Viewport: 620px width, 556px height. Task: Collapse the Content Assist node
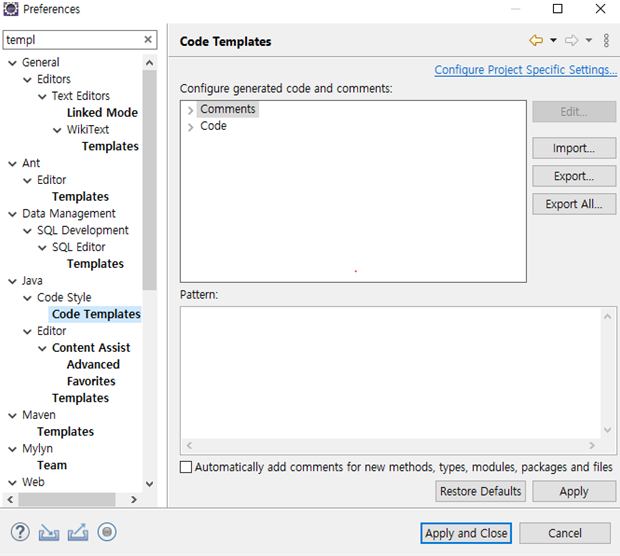[42, 348]
